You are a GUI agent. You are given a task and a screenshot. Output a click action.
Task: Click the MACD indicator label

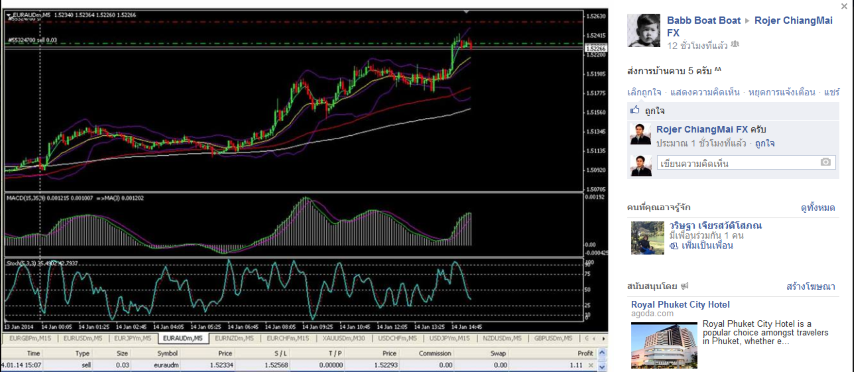coord(75,198)
